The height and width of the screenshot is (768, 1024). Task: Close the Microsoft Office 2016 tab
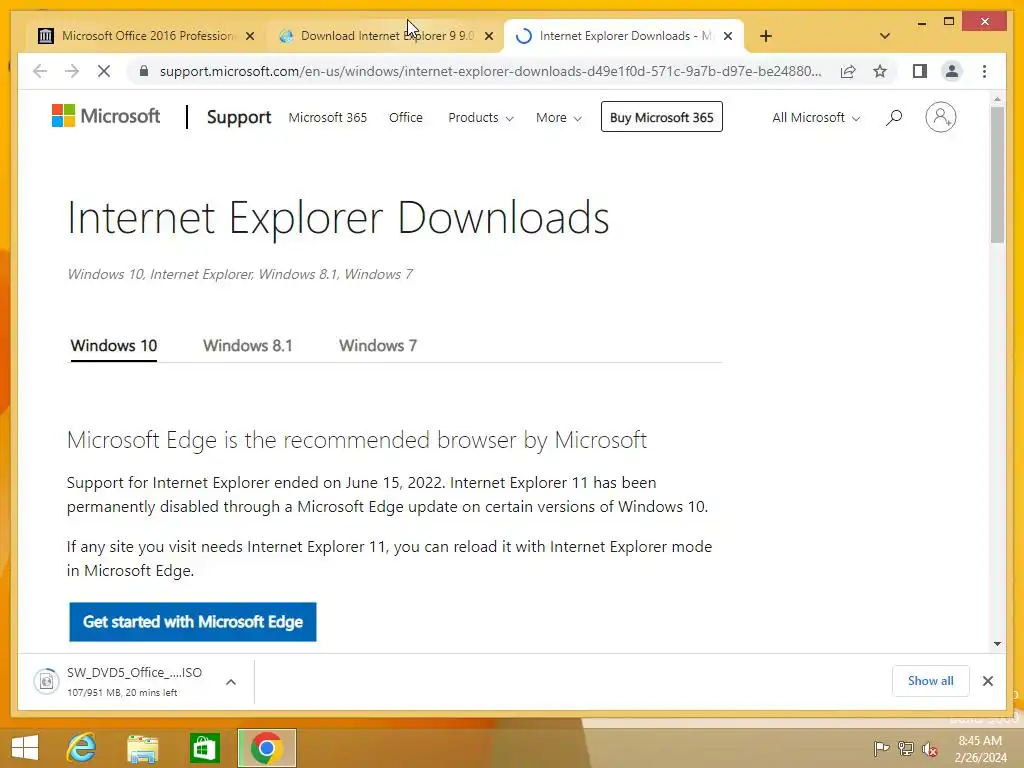(x=249, y=37)
